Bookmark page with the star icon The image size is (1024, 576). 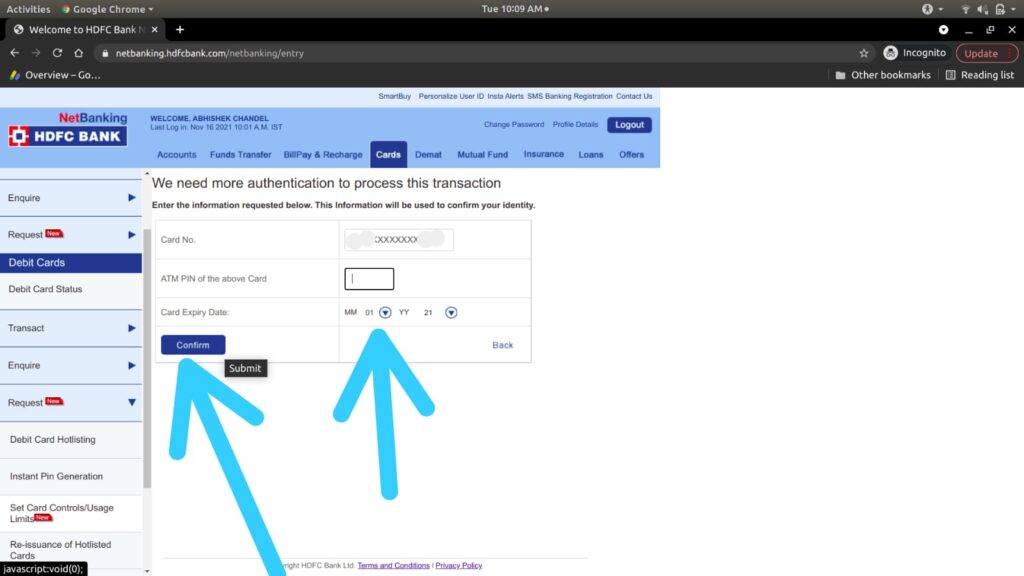(864, 53)
